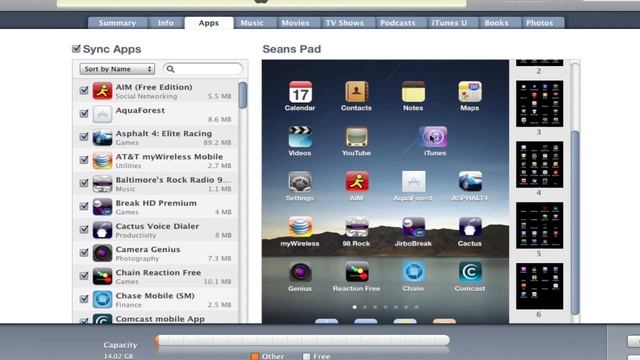Select the Genius icon on the home screen
Screen dimensions: 640x360
coord(300,272)
